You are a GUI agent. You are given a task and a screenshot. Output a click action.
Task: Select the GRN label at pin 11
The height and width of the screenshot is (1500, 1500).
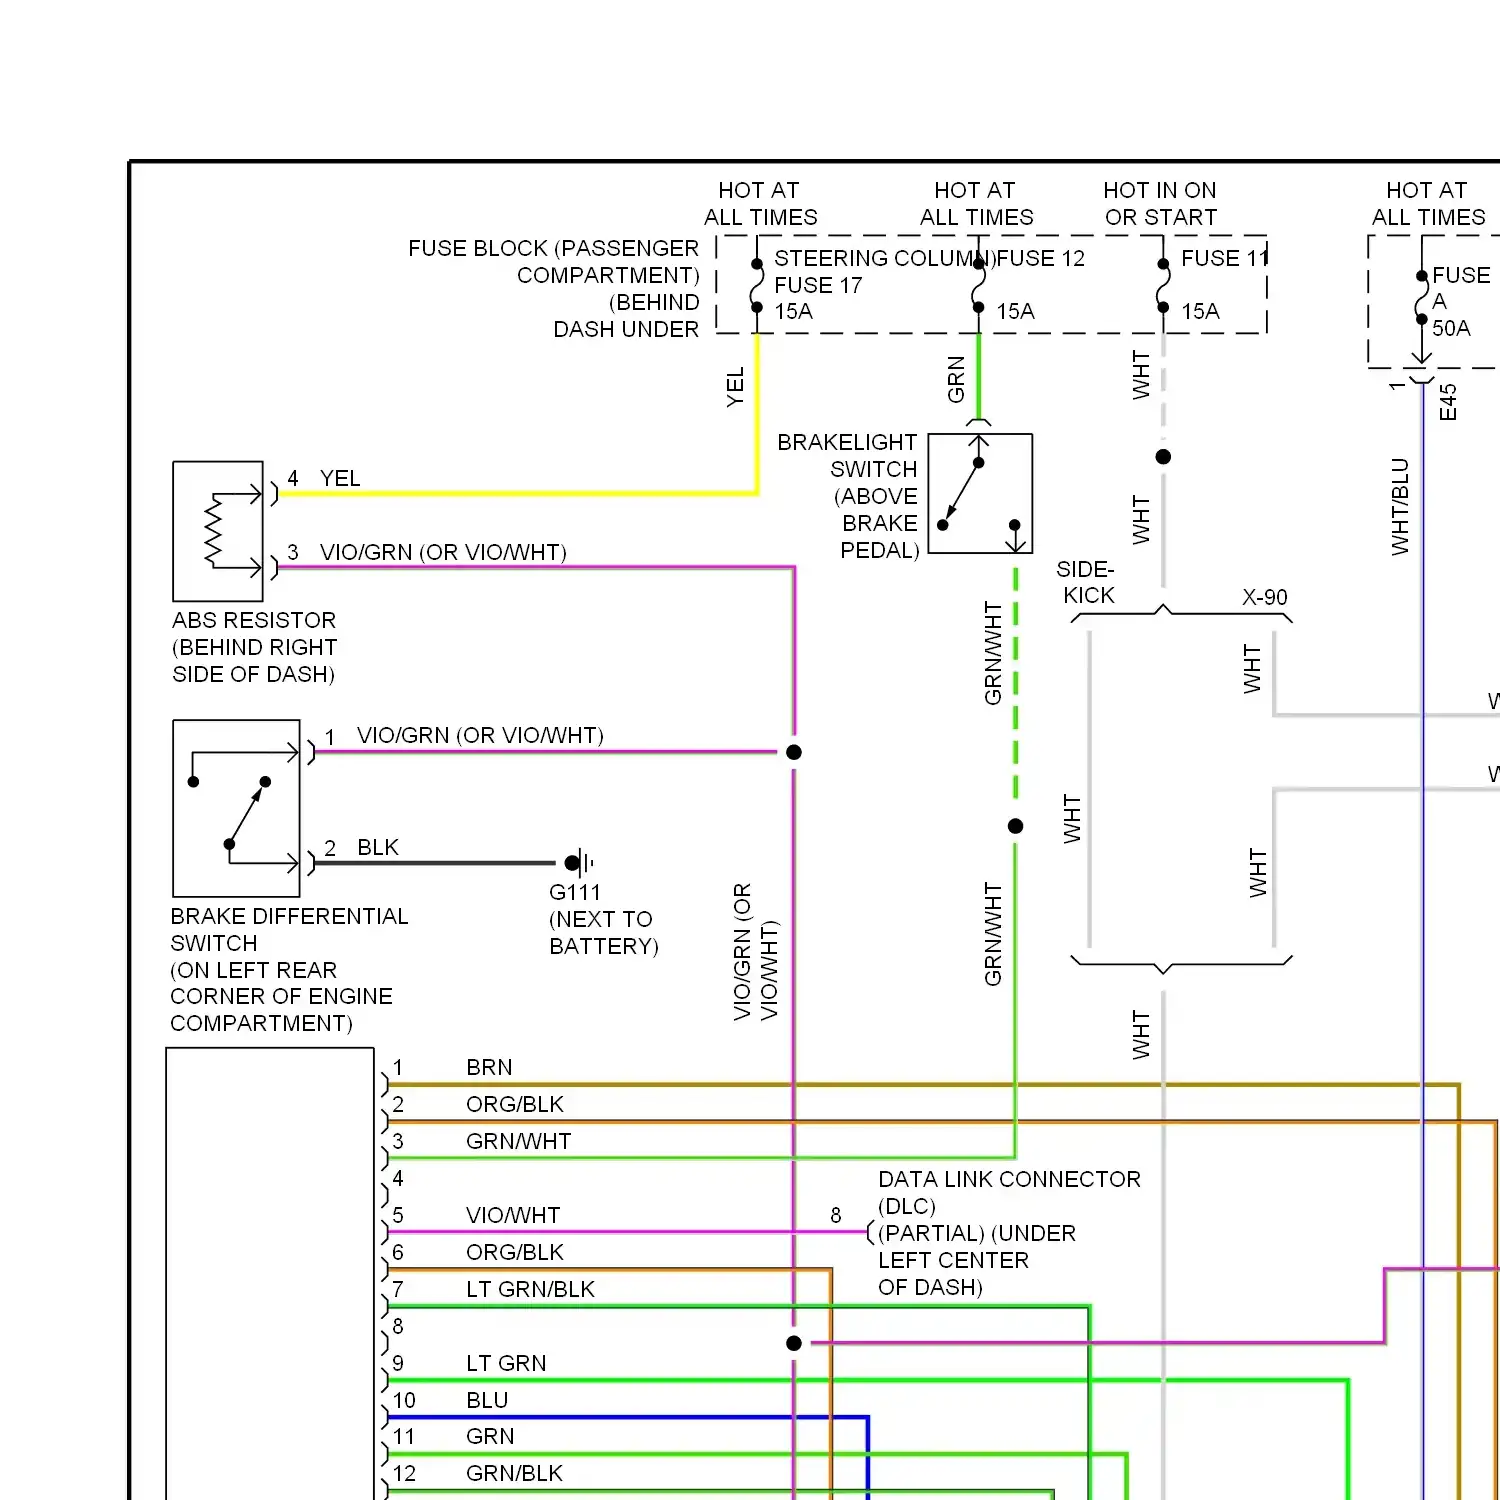click(490, 1436)
